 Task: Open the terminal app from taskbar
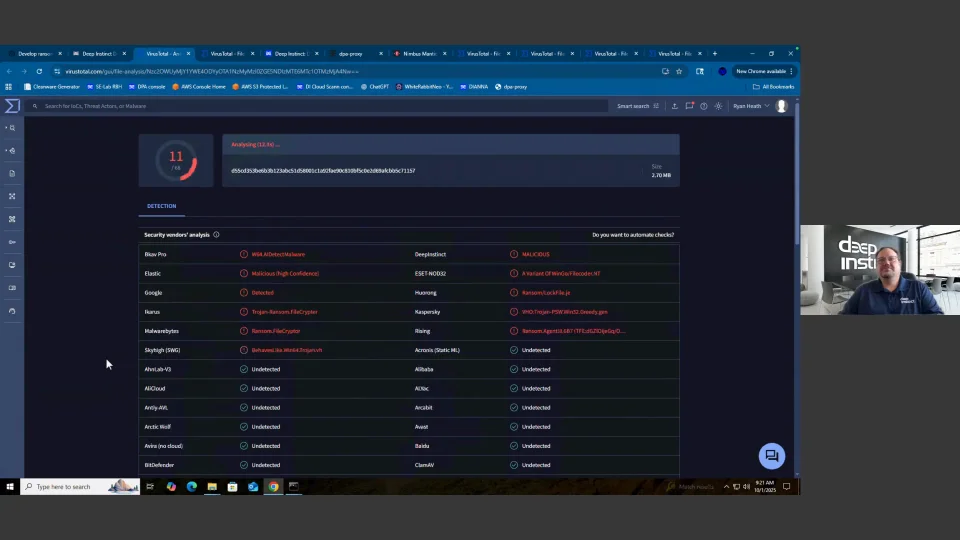pos(294,487)
